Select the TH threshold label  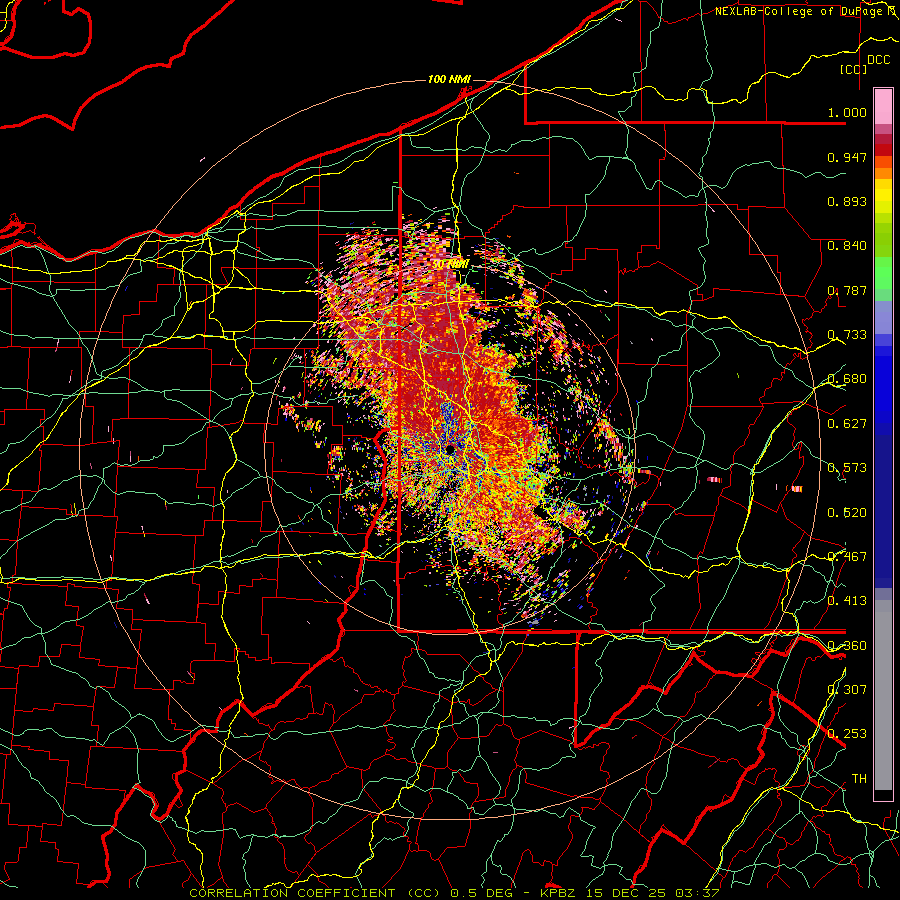coord(859,779)
